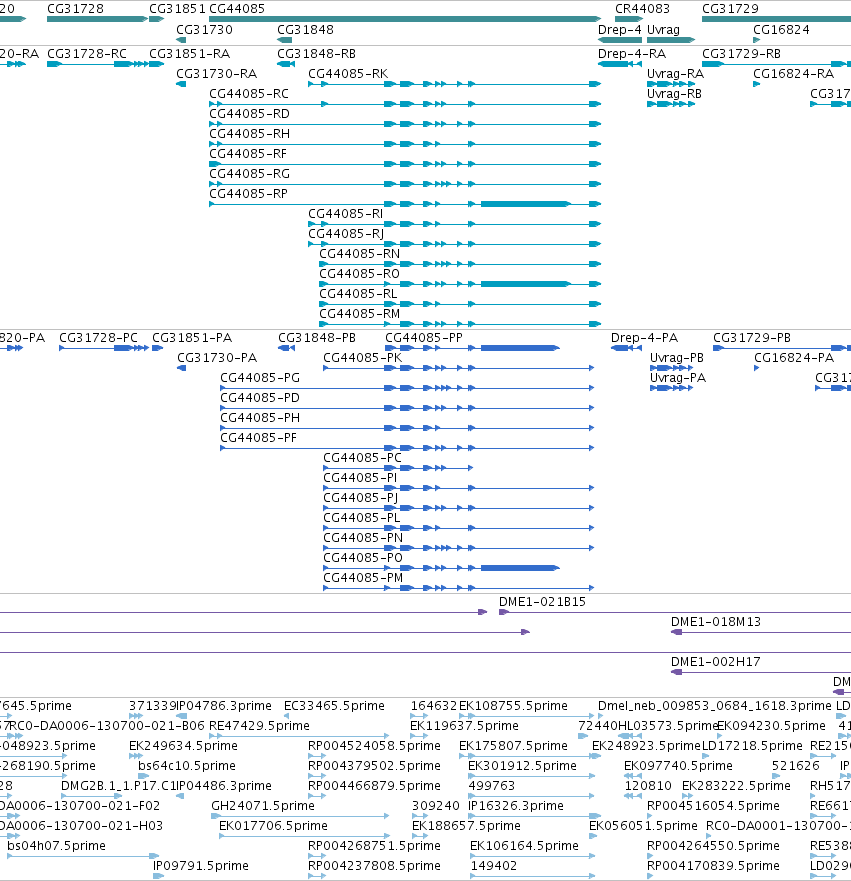Open transcript CG44085-RK
The image size is (851, 881).
coord(348,74)
